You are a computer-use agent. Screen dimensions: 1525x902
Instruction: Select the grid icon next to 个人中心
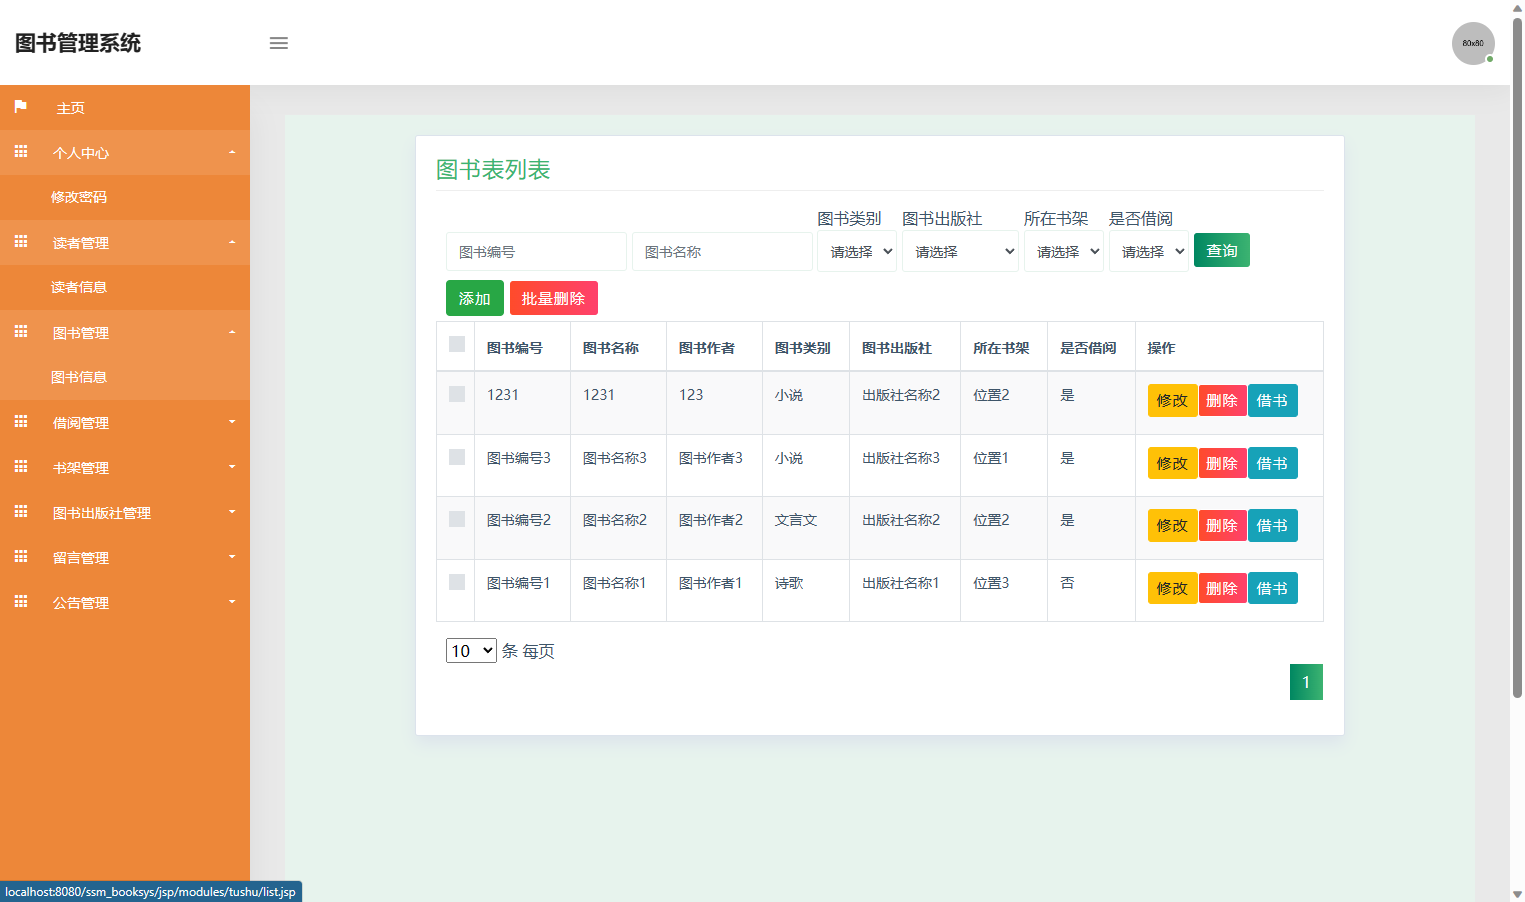[x=20, y=152]
